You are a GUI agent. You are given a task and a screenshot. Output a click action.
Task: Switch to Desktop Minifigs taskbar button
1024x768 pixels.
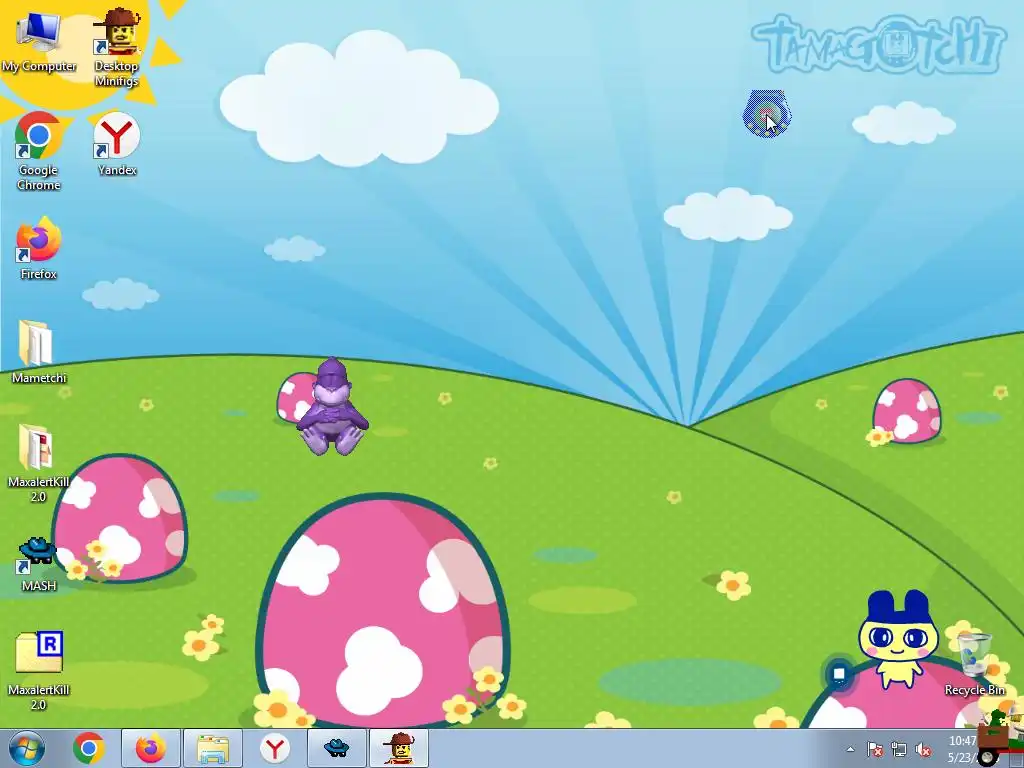pos(399,748)
